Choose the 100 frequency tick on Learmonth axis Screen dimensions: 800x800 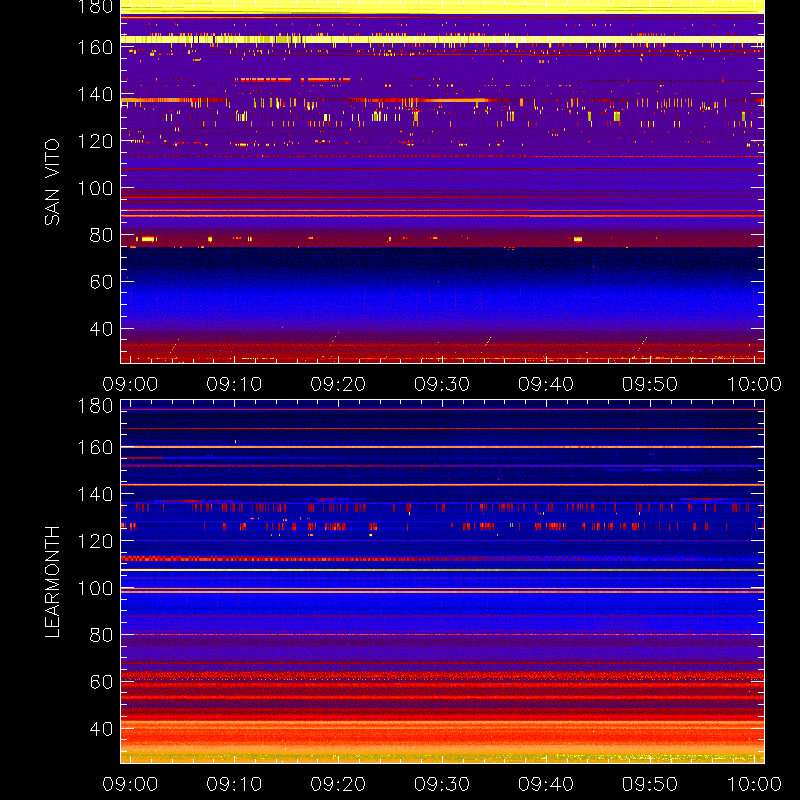coord(95,588)
